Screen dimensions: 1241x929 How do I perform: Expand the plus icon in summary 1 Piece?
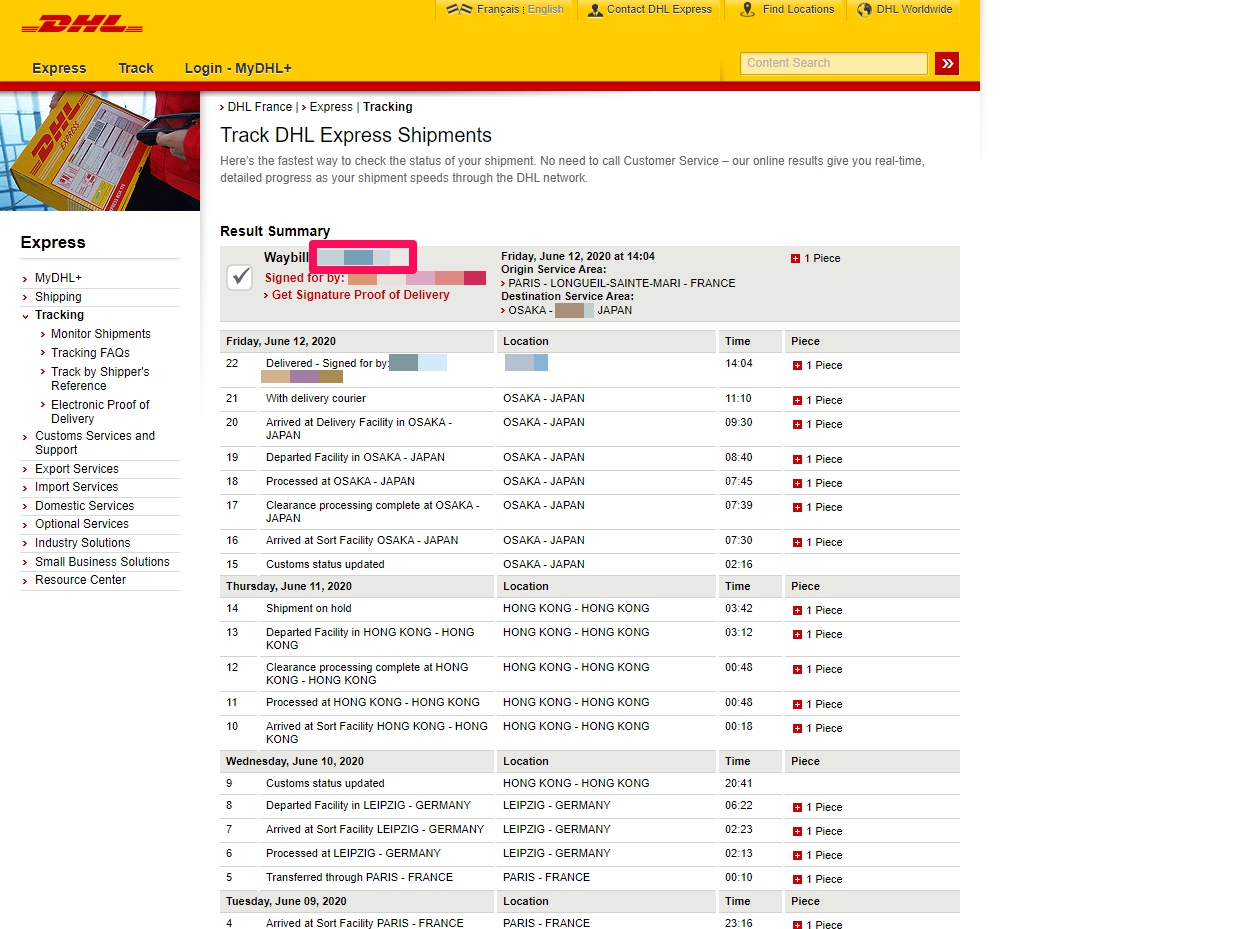(796, 259)
